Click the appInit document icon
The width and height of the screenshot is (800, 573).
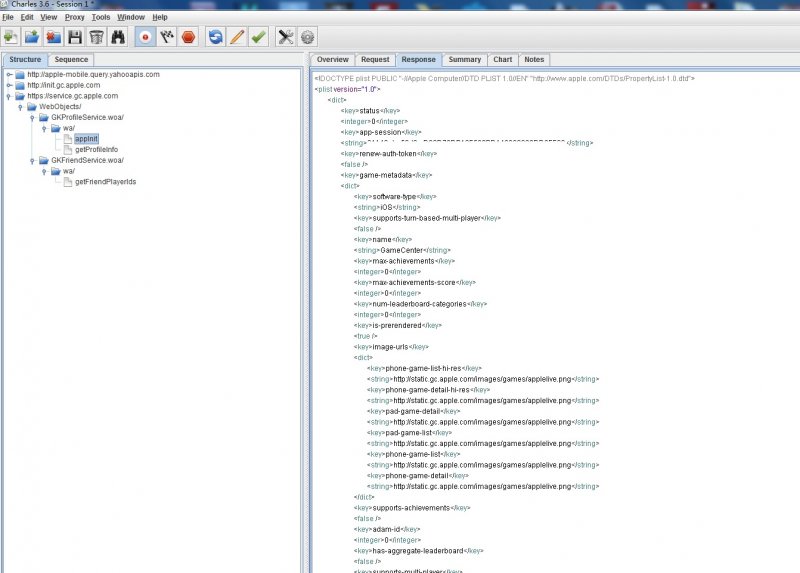point(68,139)
